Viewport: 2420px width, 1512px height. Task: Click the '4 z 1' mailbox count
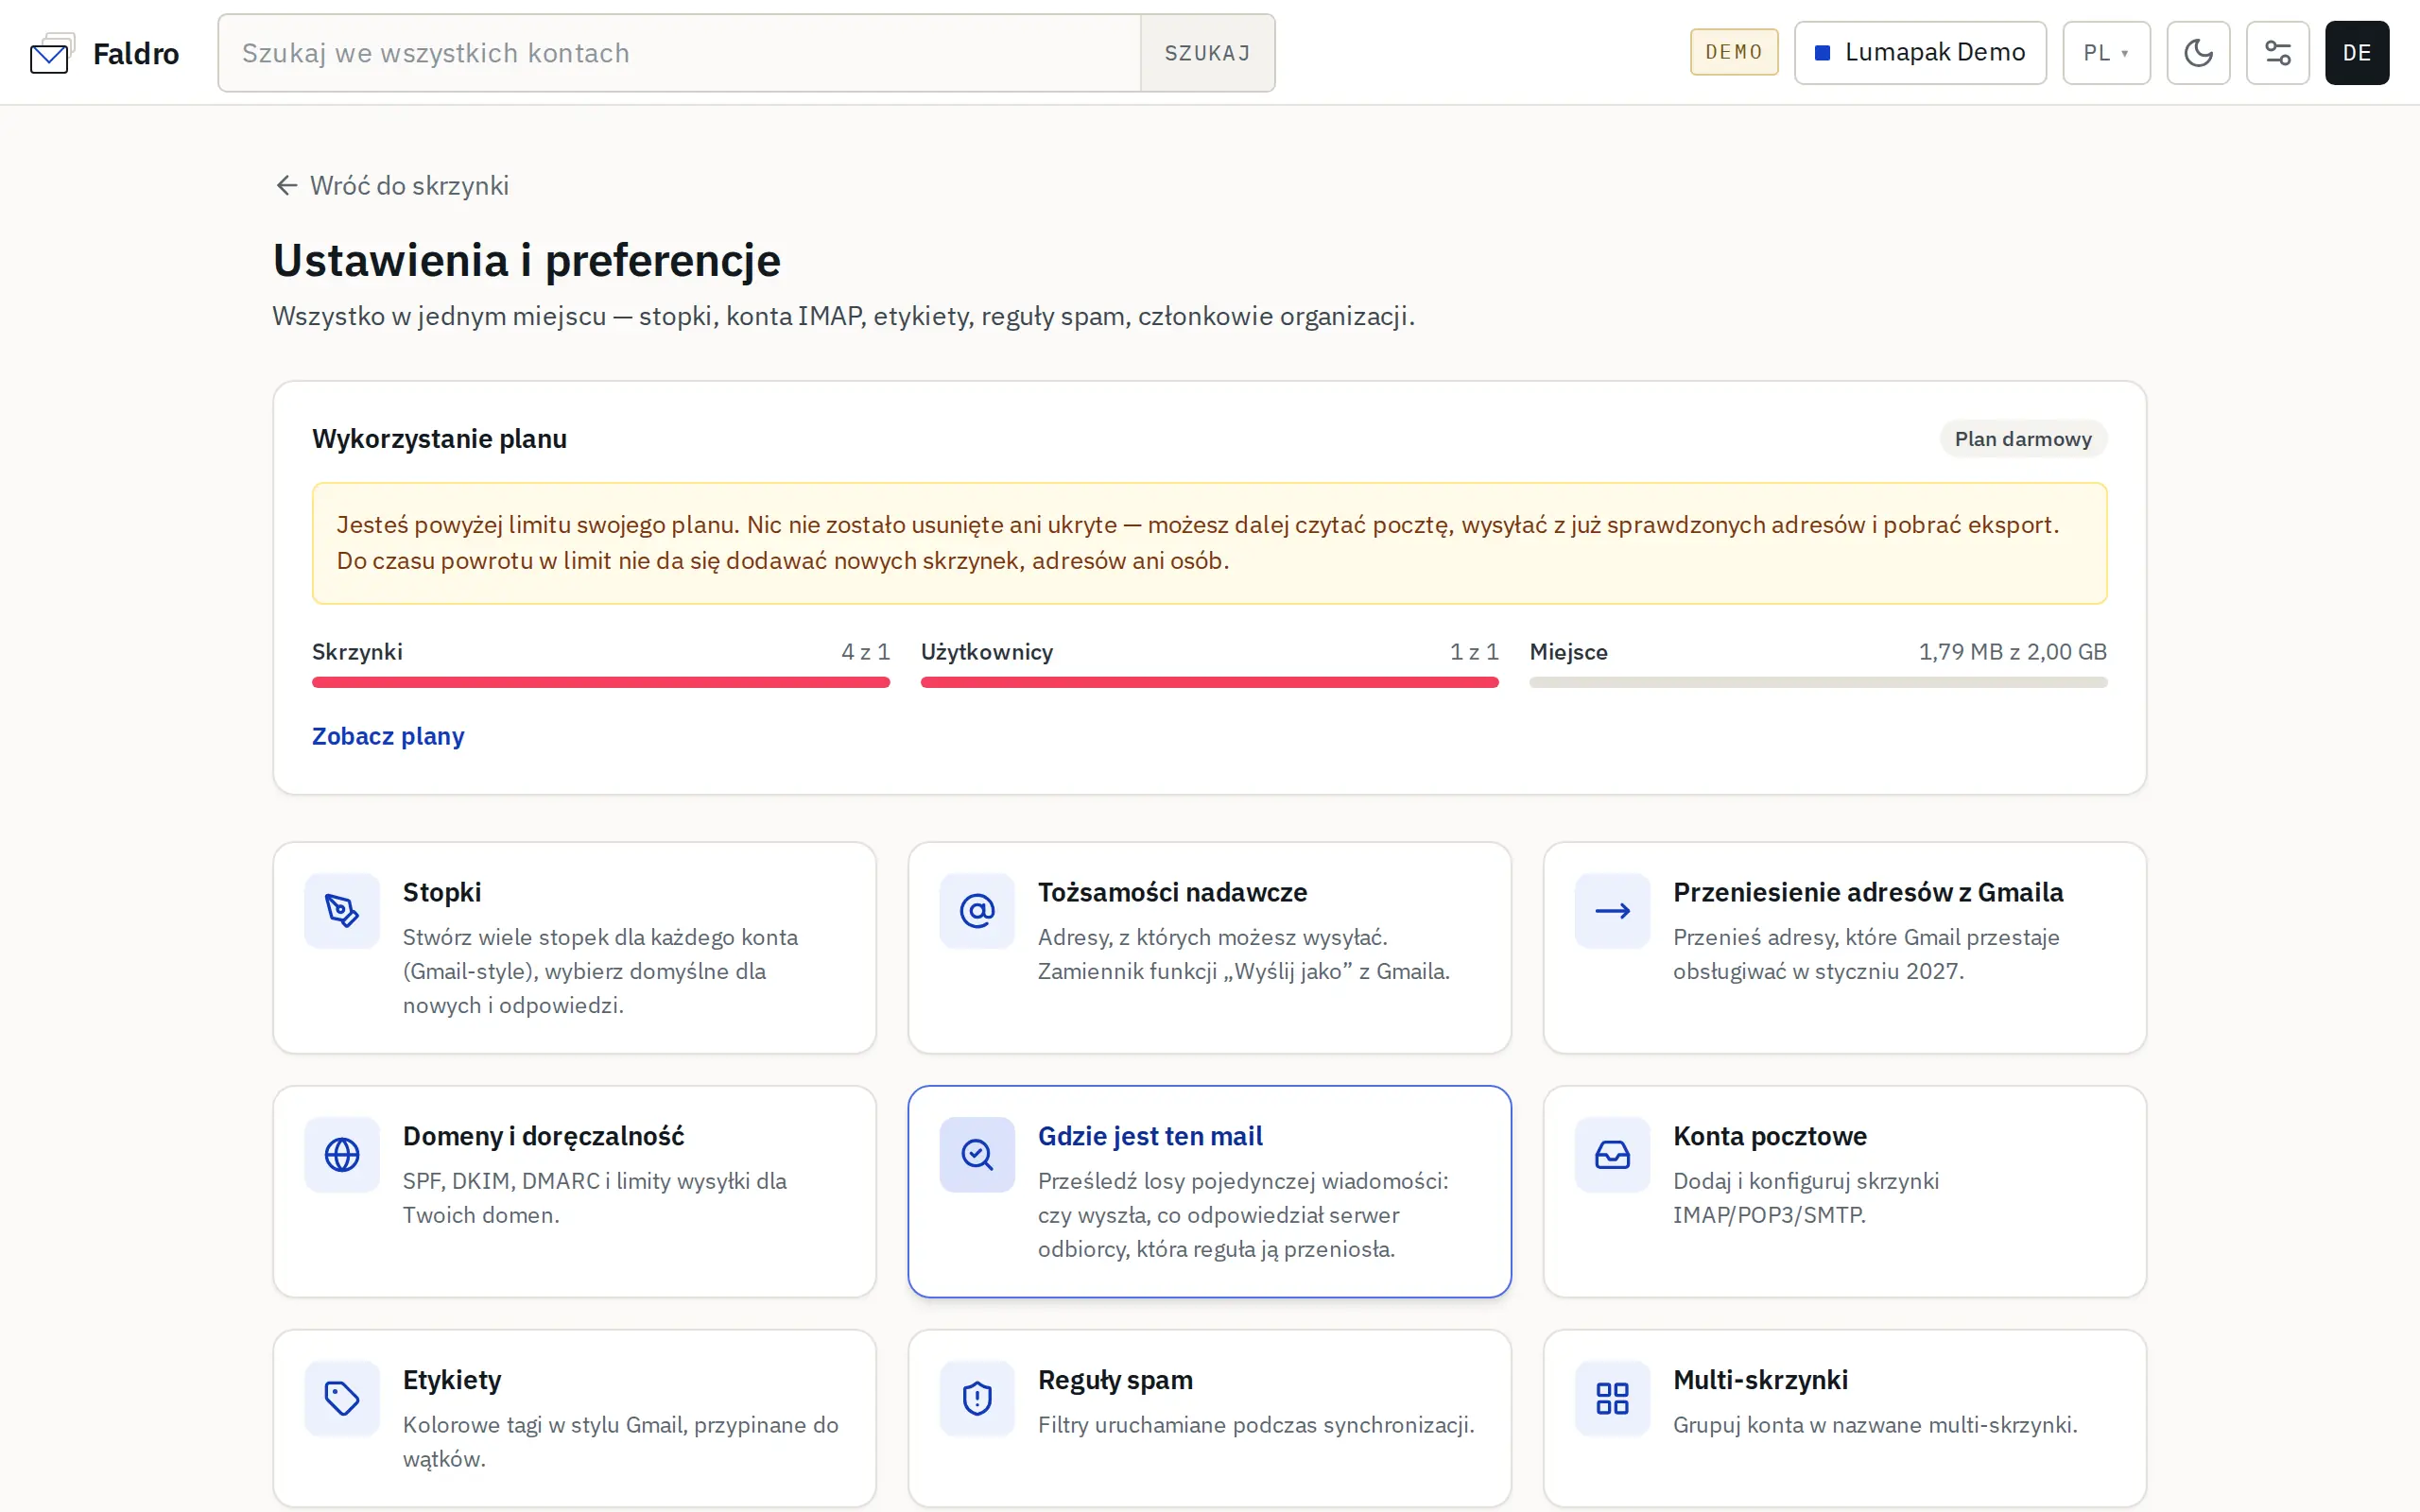tap(865, 652)
